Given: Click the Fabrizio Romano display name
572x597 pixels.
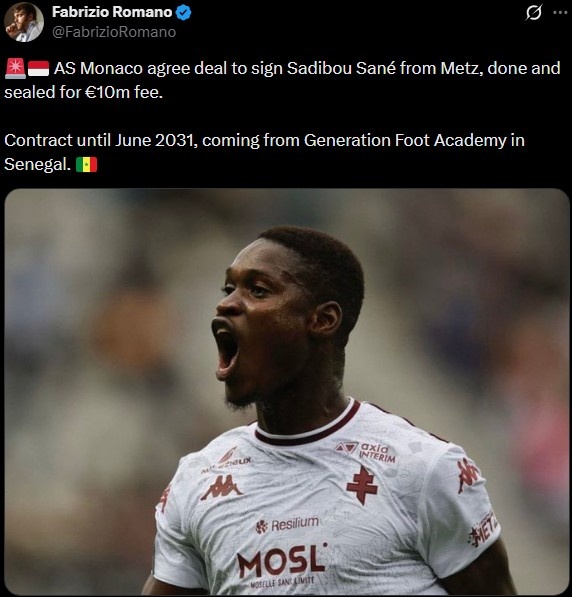Looking at the screenshot, I should [112, 12].
